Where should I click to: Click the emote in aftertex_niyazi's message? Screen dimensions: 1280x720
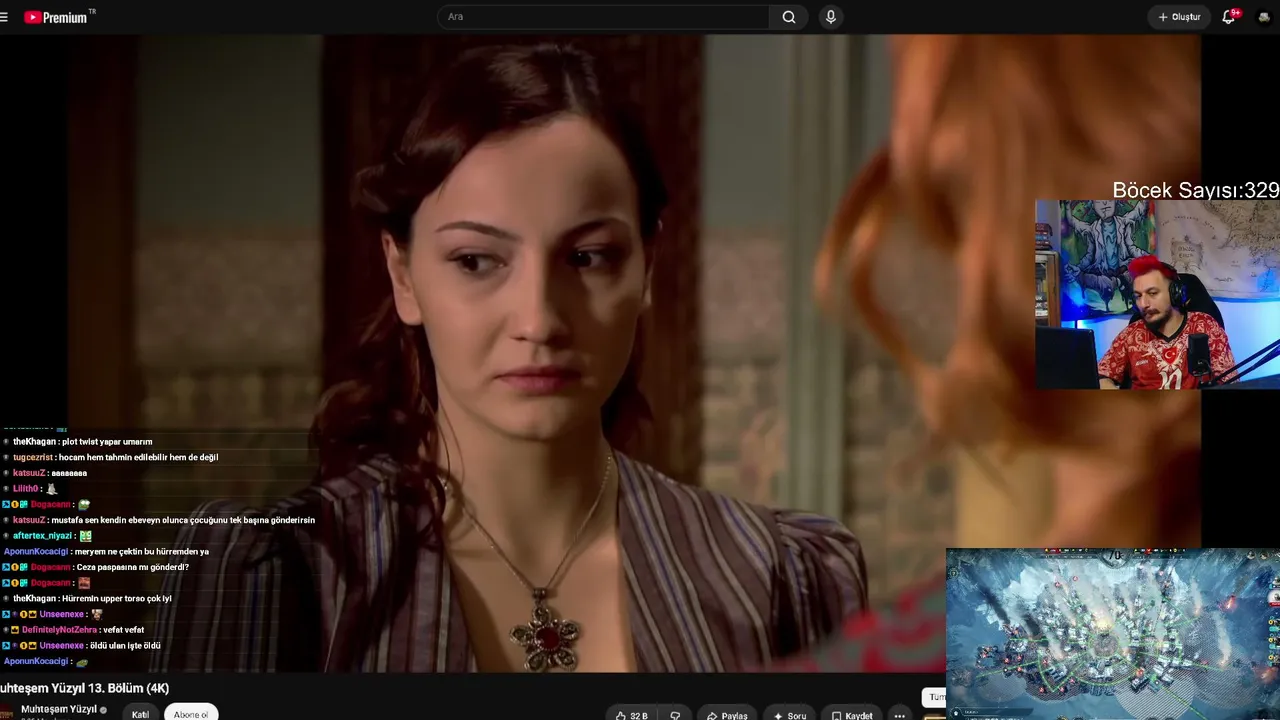tap(86, 536)
